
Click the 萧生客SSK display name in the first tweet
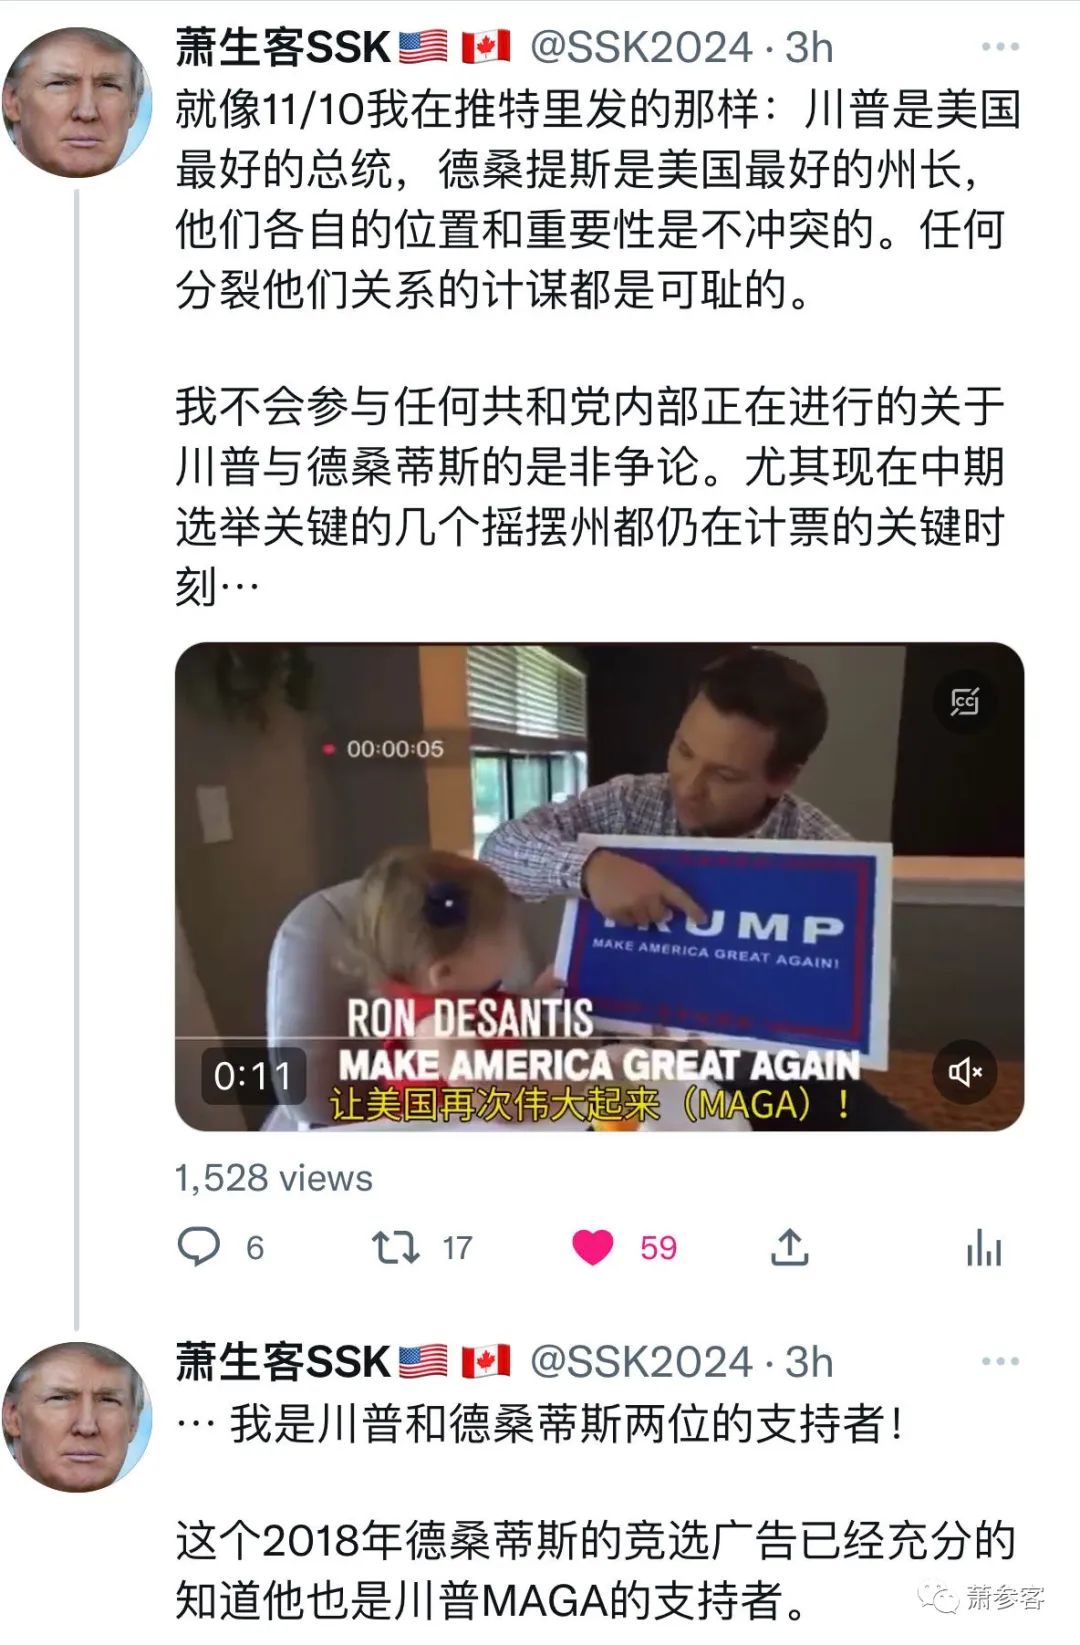click(x=283, y=47)
